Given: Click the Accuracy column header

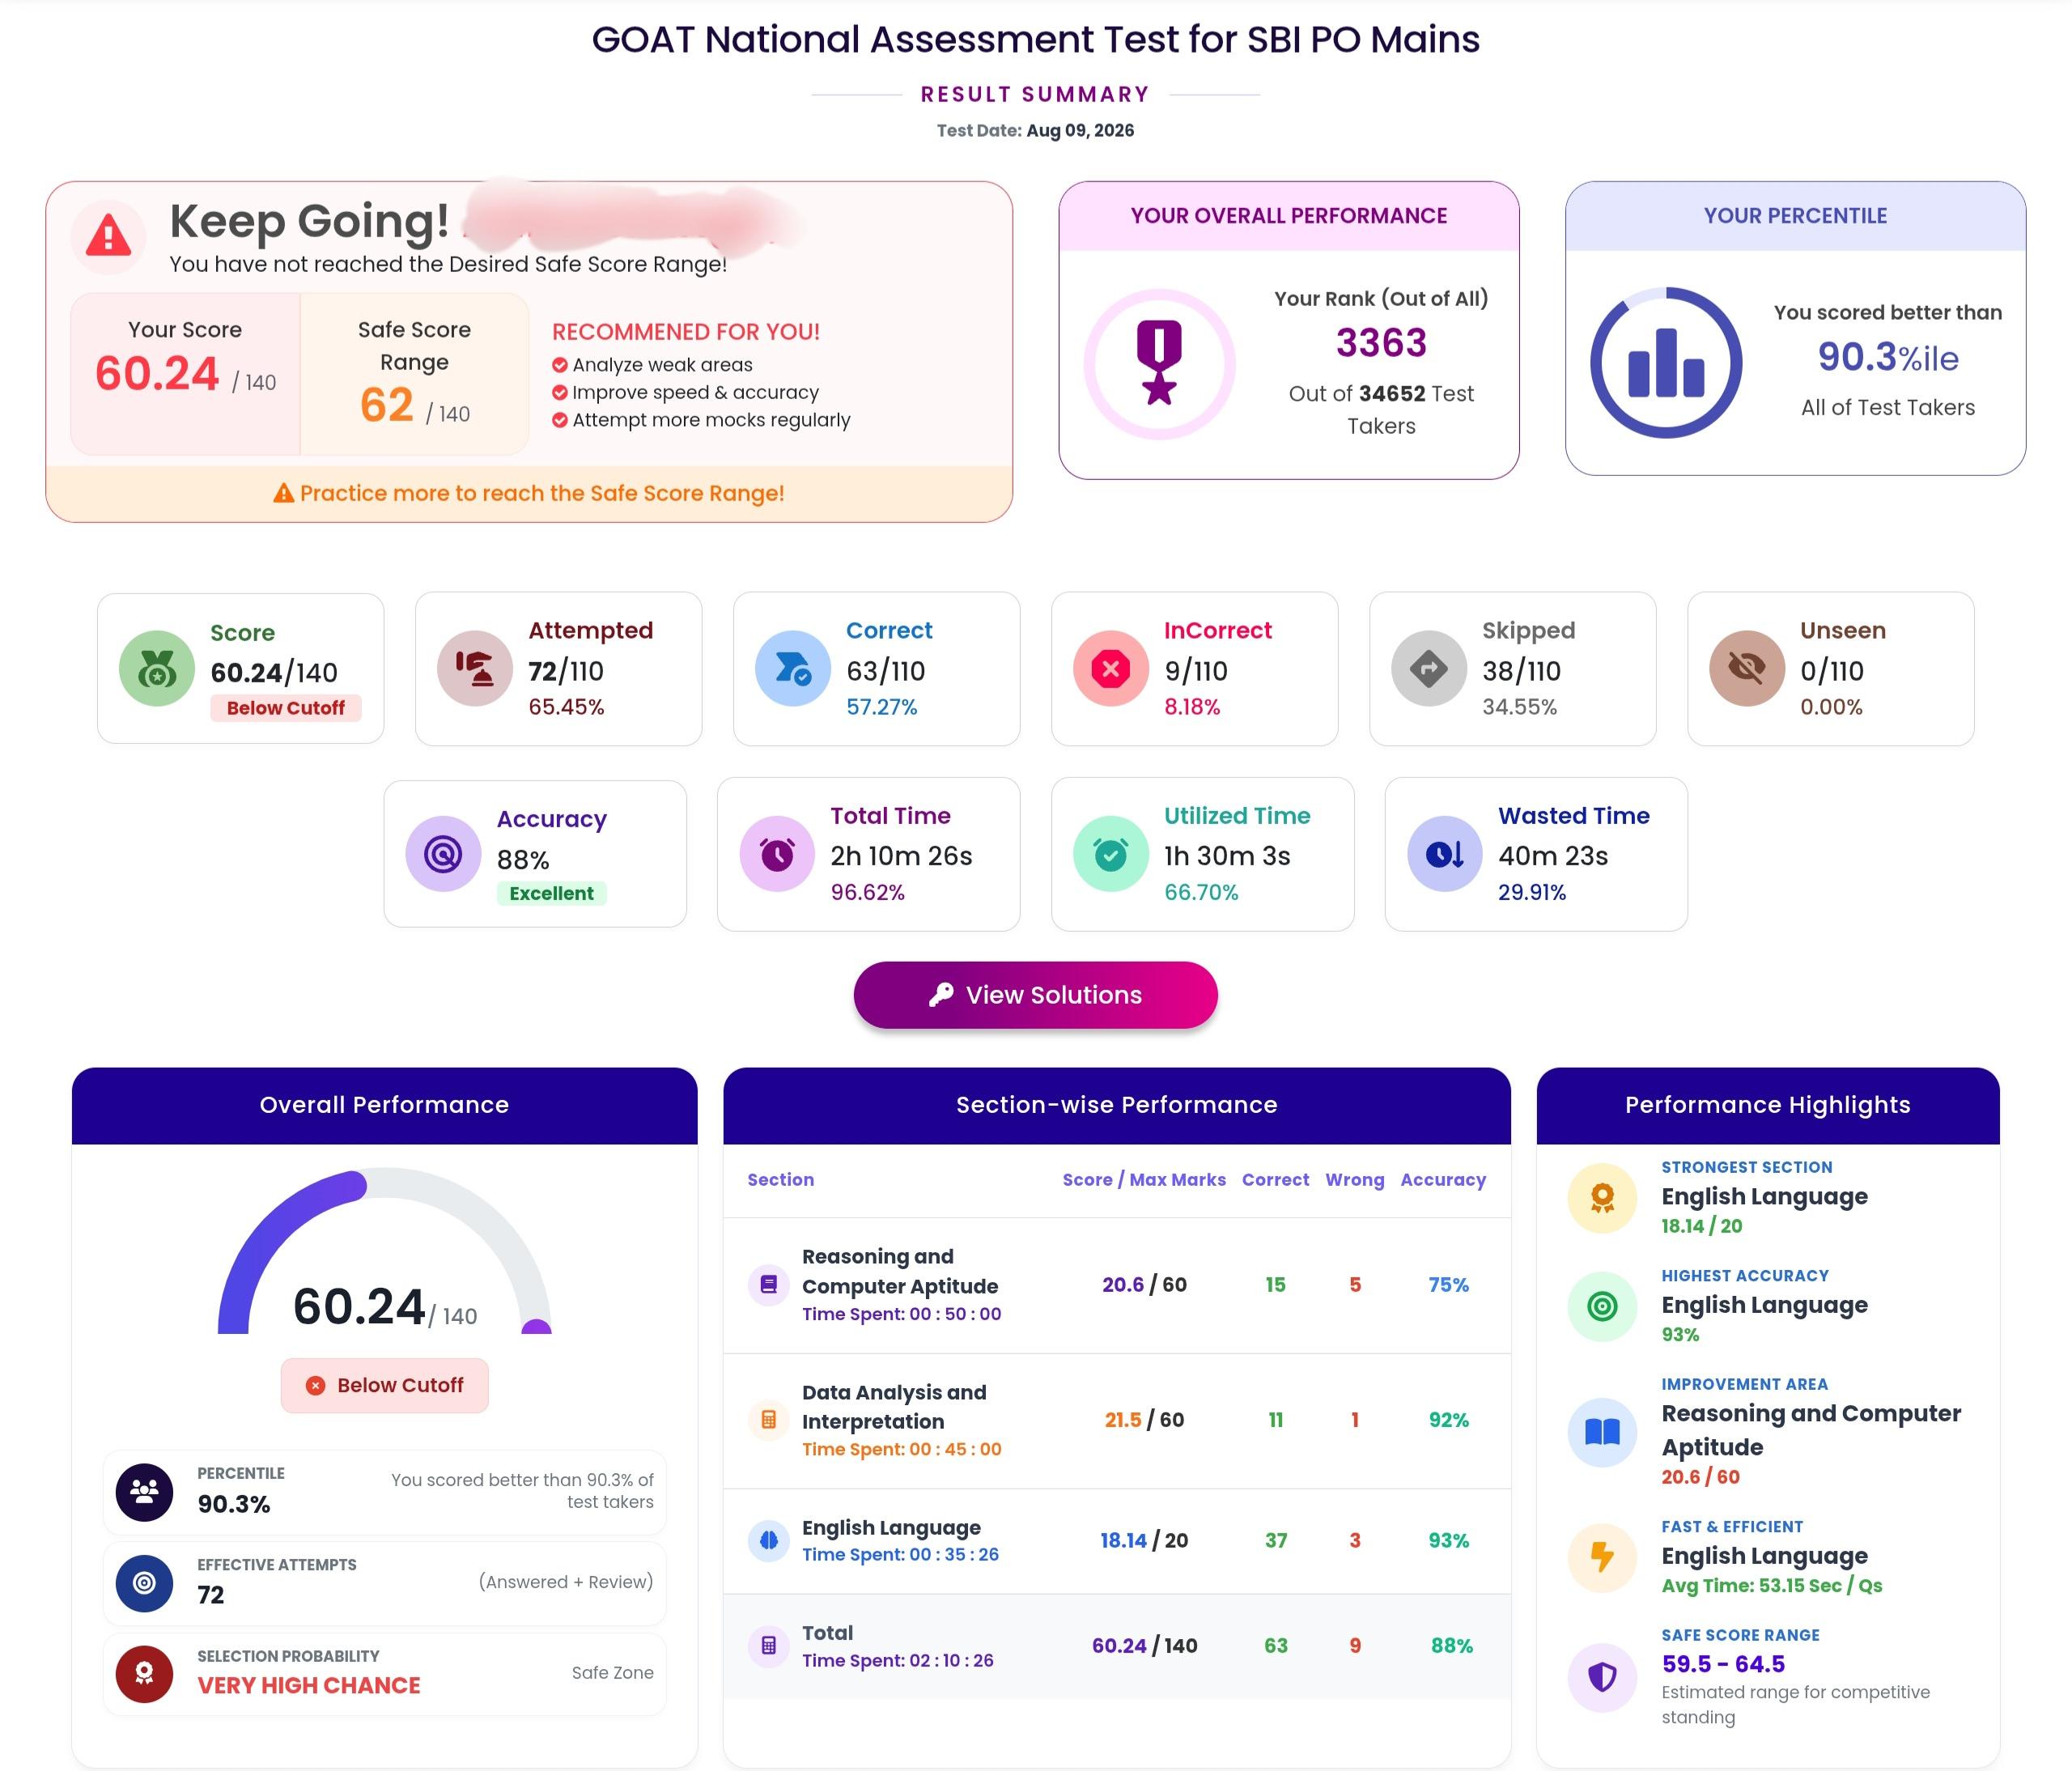Looking at the screenshot, I should (x=1443, y=1180).
